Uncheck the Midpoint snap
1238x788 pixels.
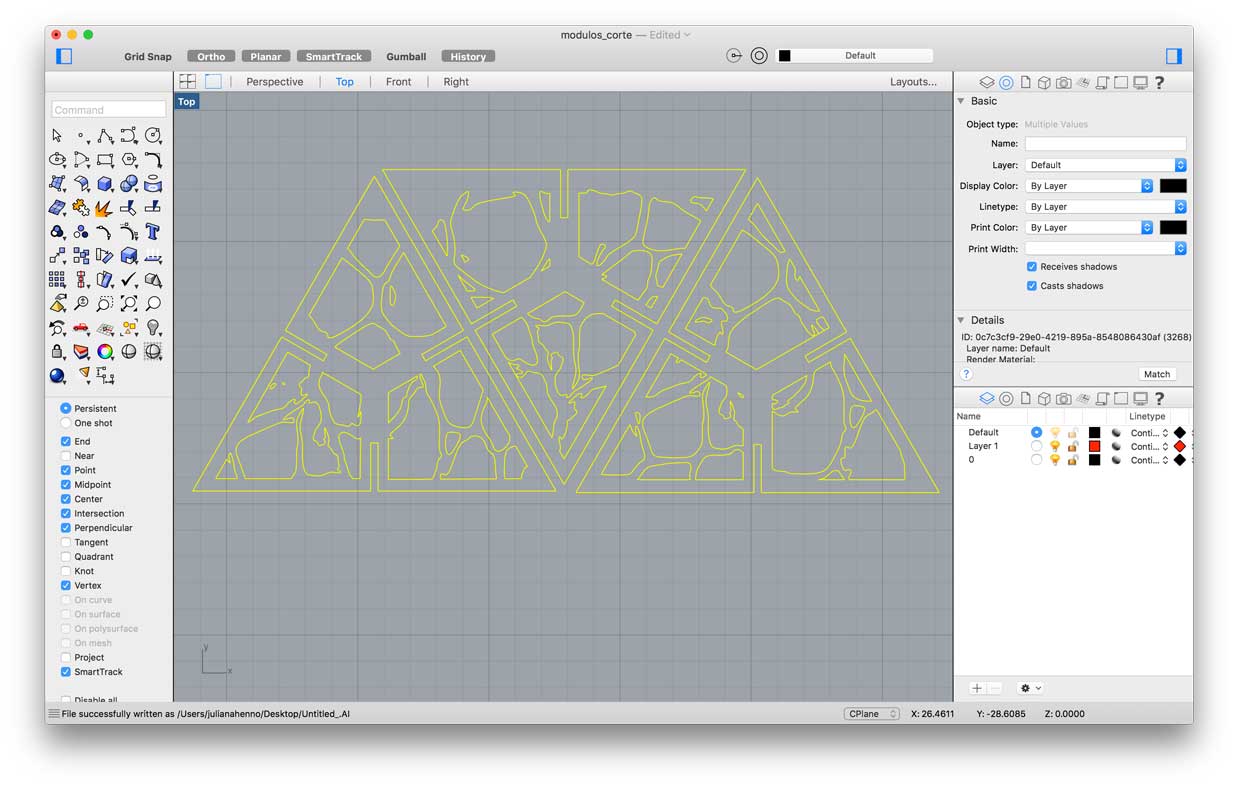click(66, 485)
